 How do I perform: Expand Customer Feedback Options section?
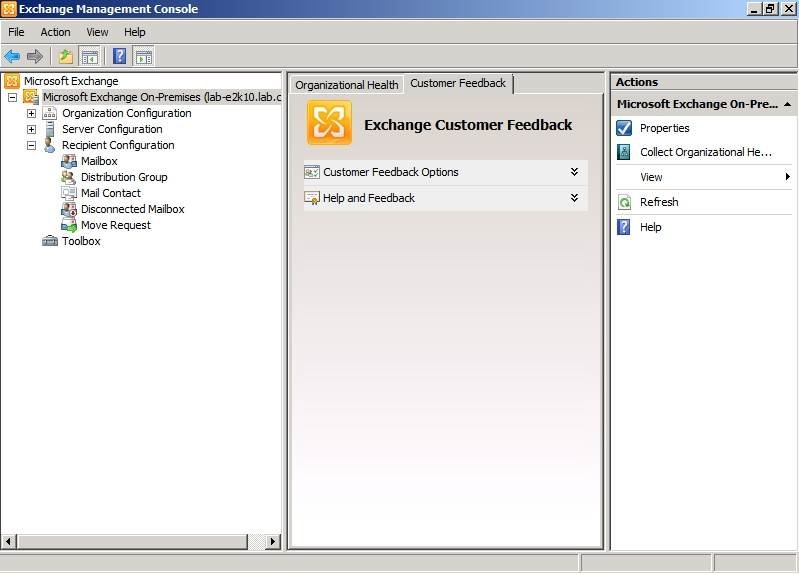(574, 172)
